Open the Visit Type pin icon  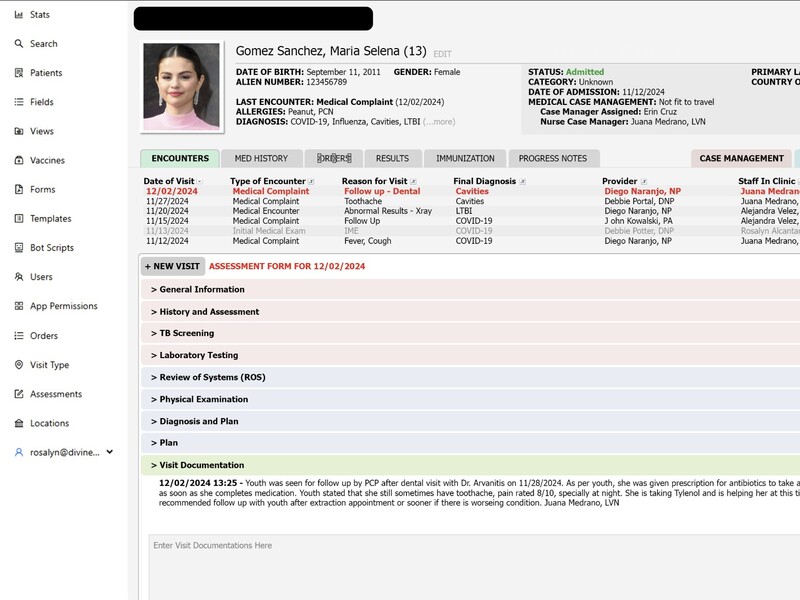click(x=19, y=365)
